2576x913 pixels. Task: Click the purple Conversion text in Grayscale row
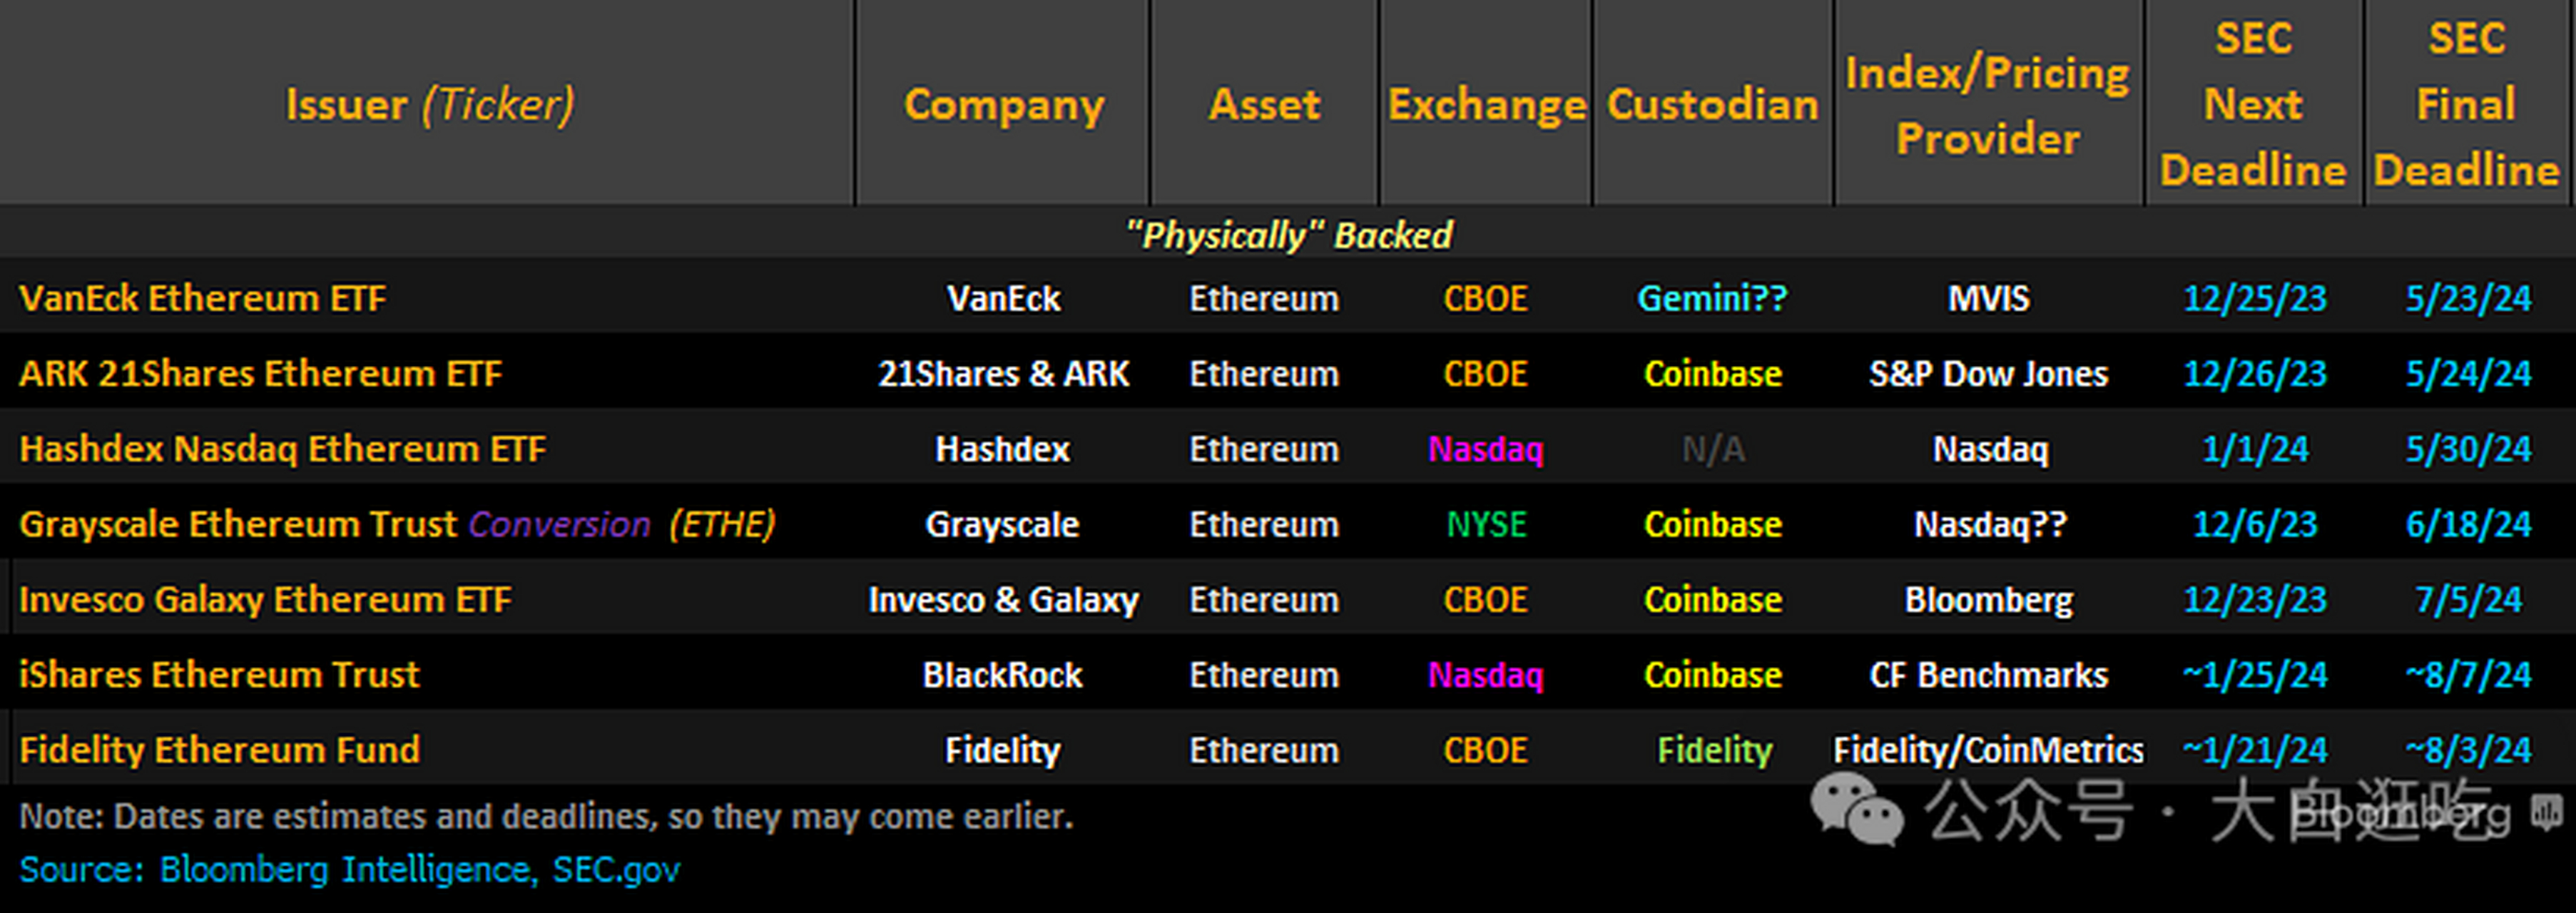[x=559, y=524]
